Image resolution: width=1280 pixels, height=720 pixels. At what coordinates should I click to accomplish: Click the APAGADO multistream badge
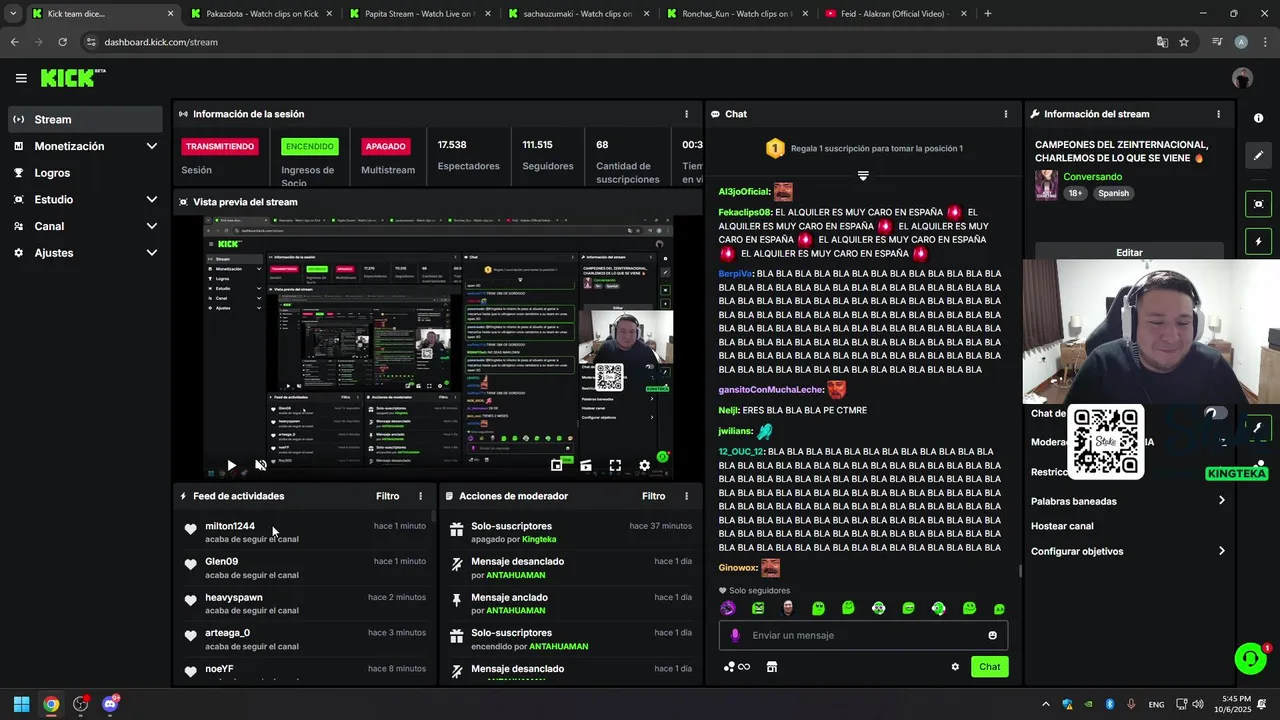click(385, 146)
